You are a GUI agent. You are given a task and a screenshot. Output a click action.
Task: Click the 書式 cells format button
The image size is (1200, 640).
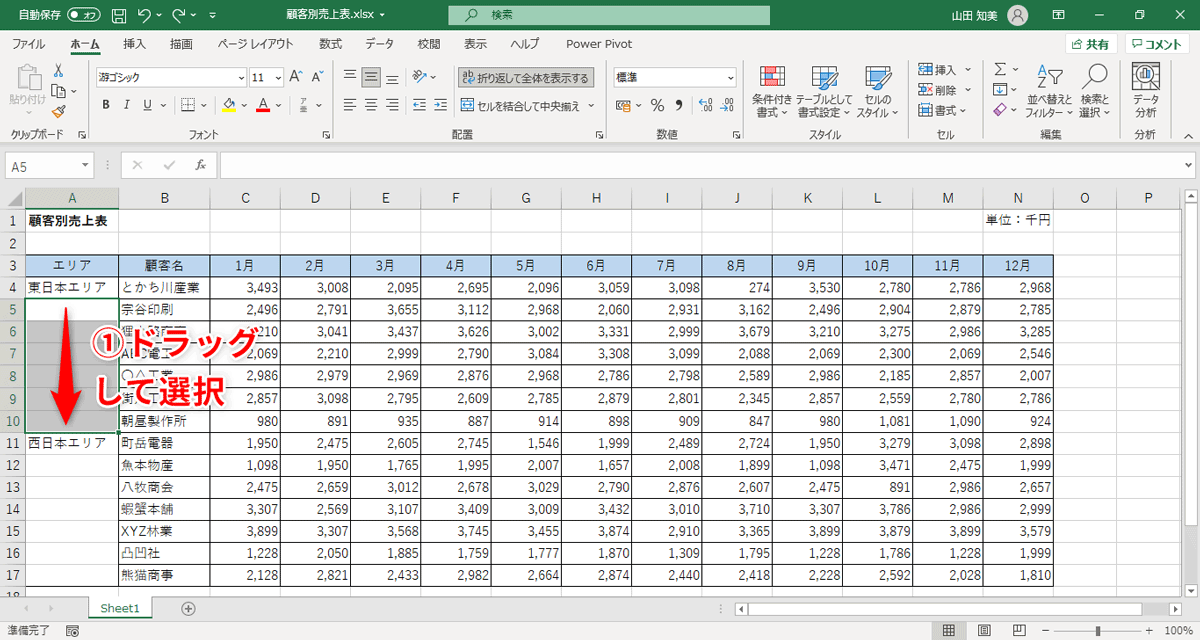pyautogui.click(x=938, y=111)
